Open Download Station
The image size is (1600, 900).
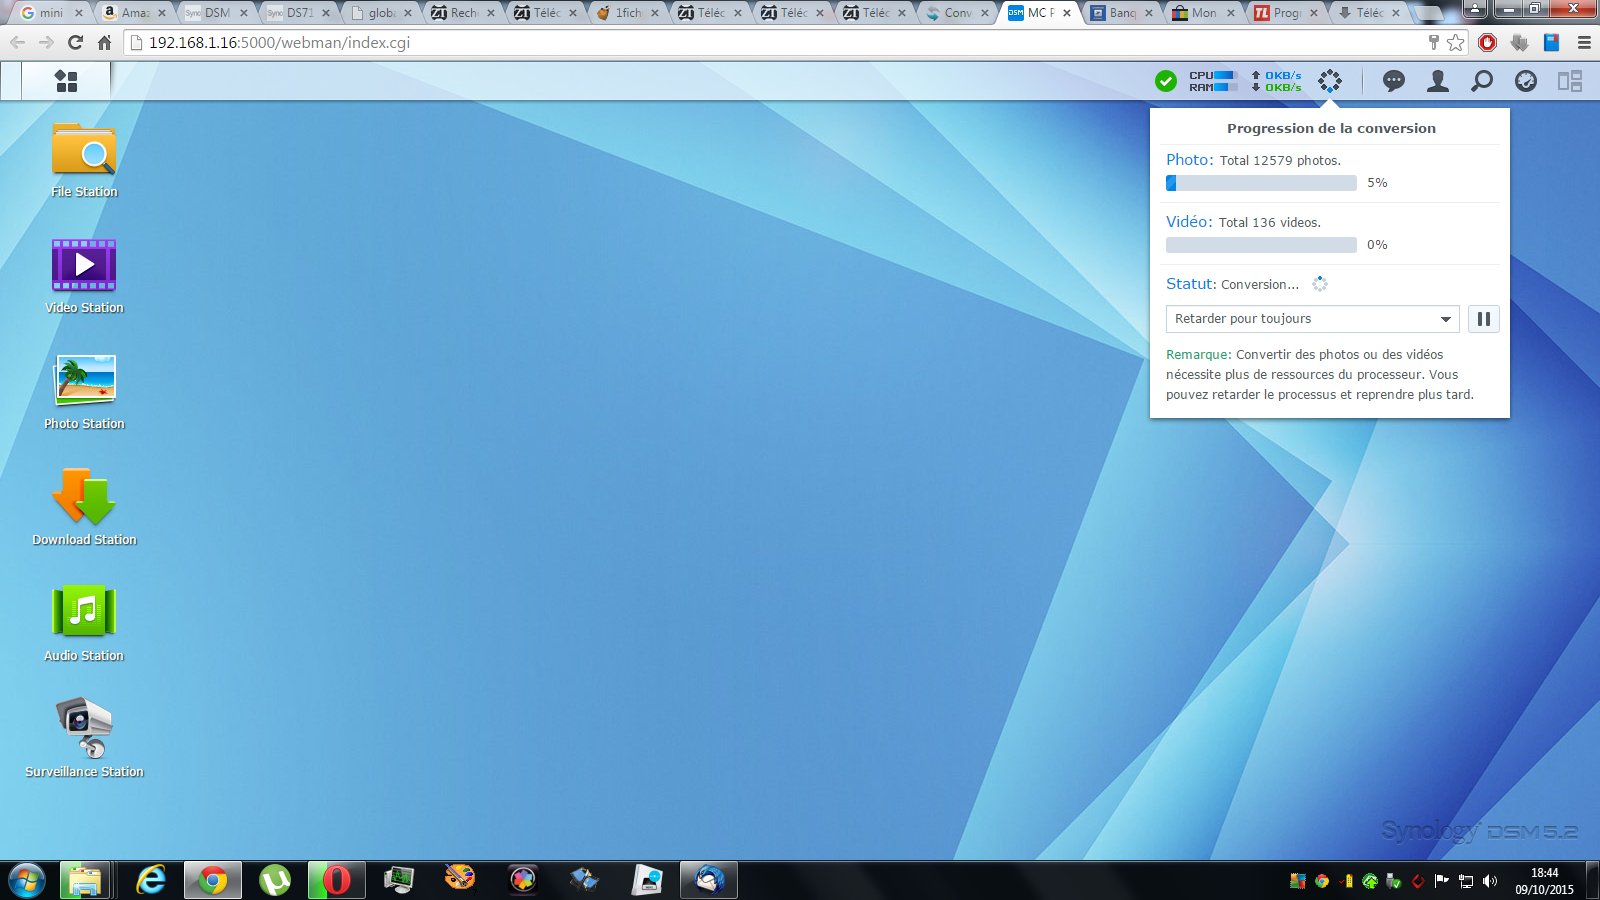coord(84,498)
